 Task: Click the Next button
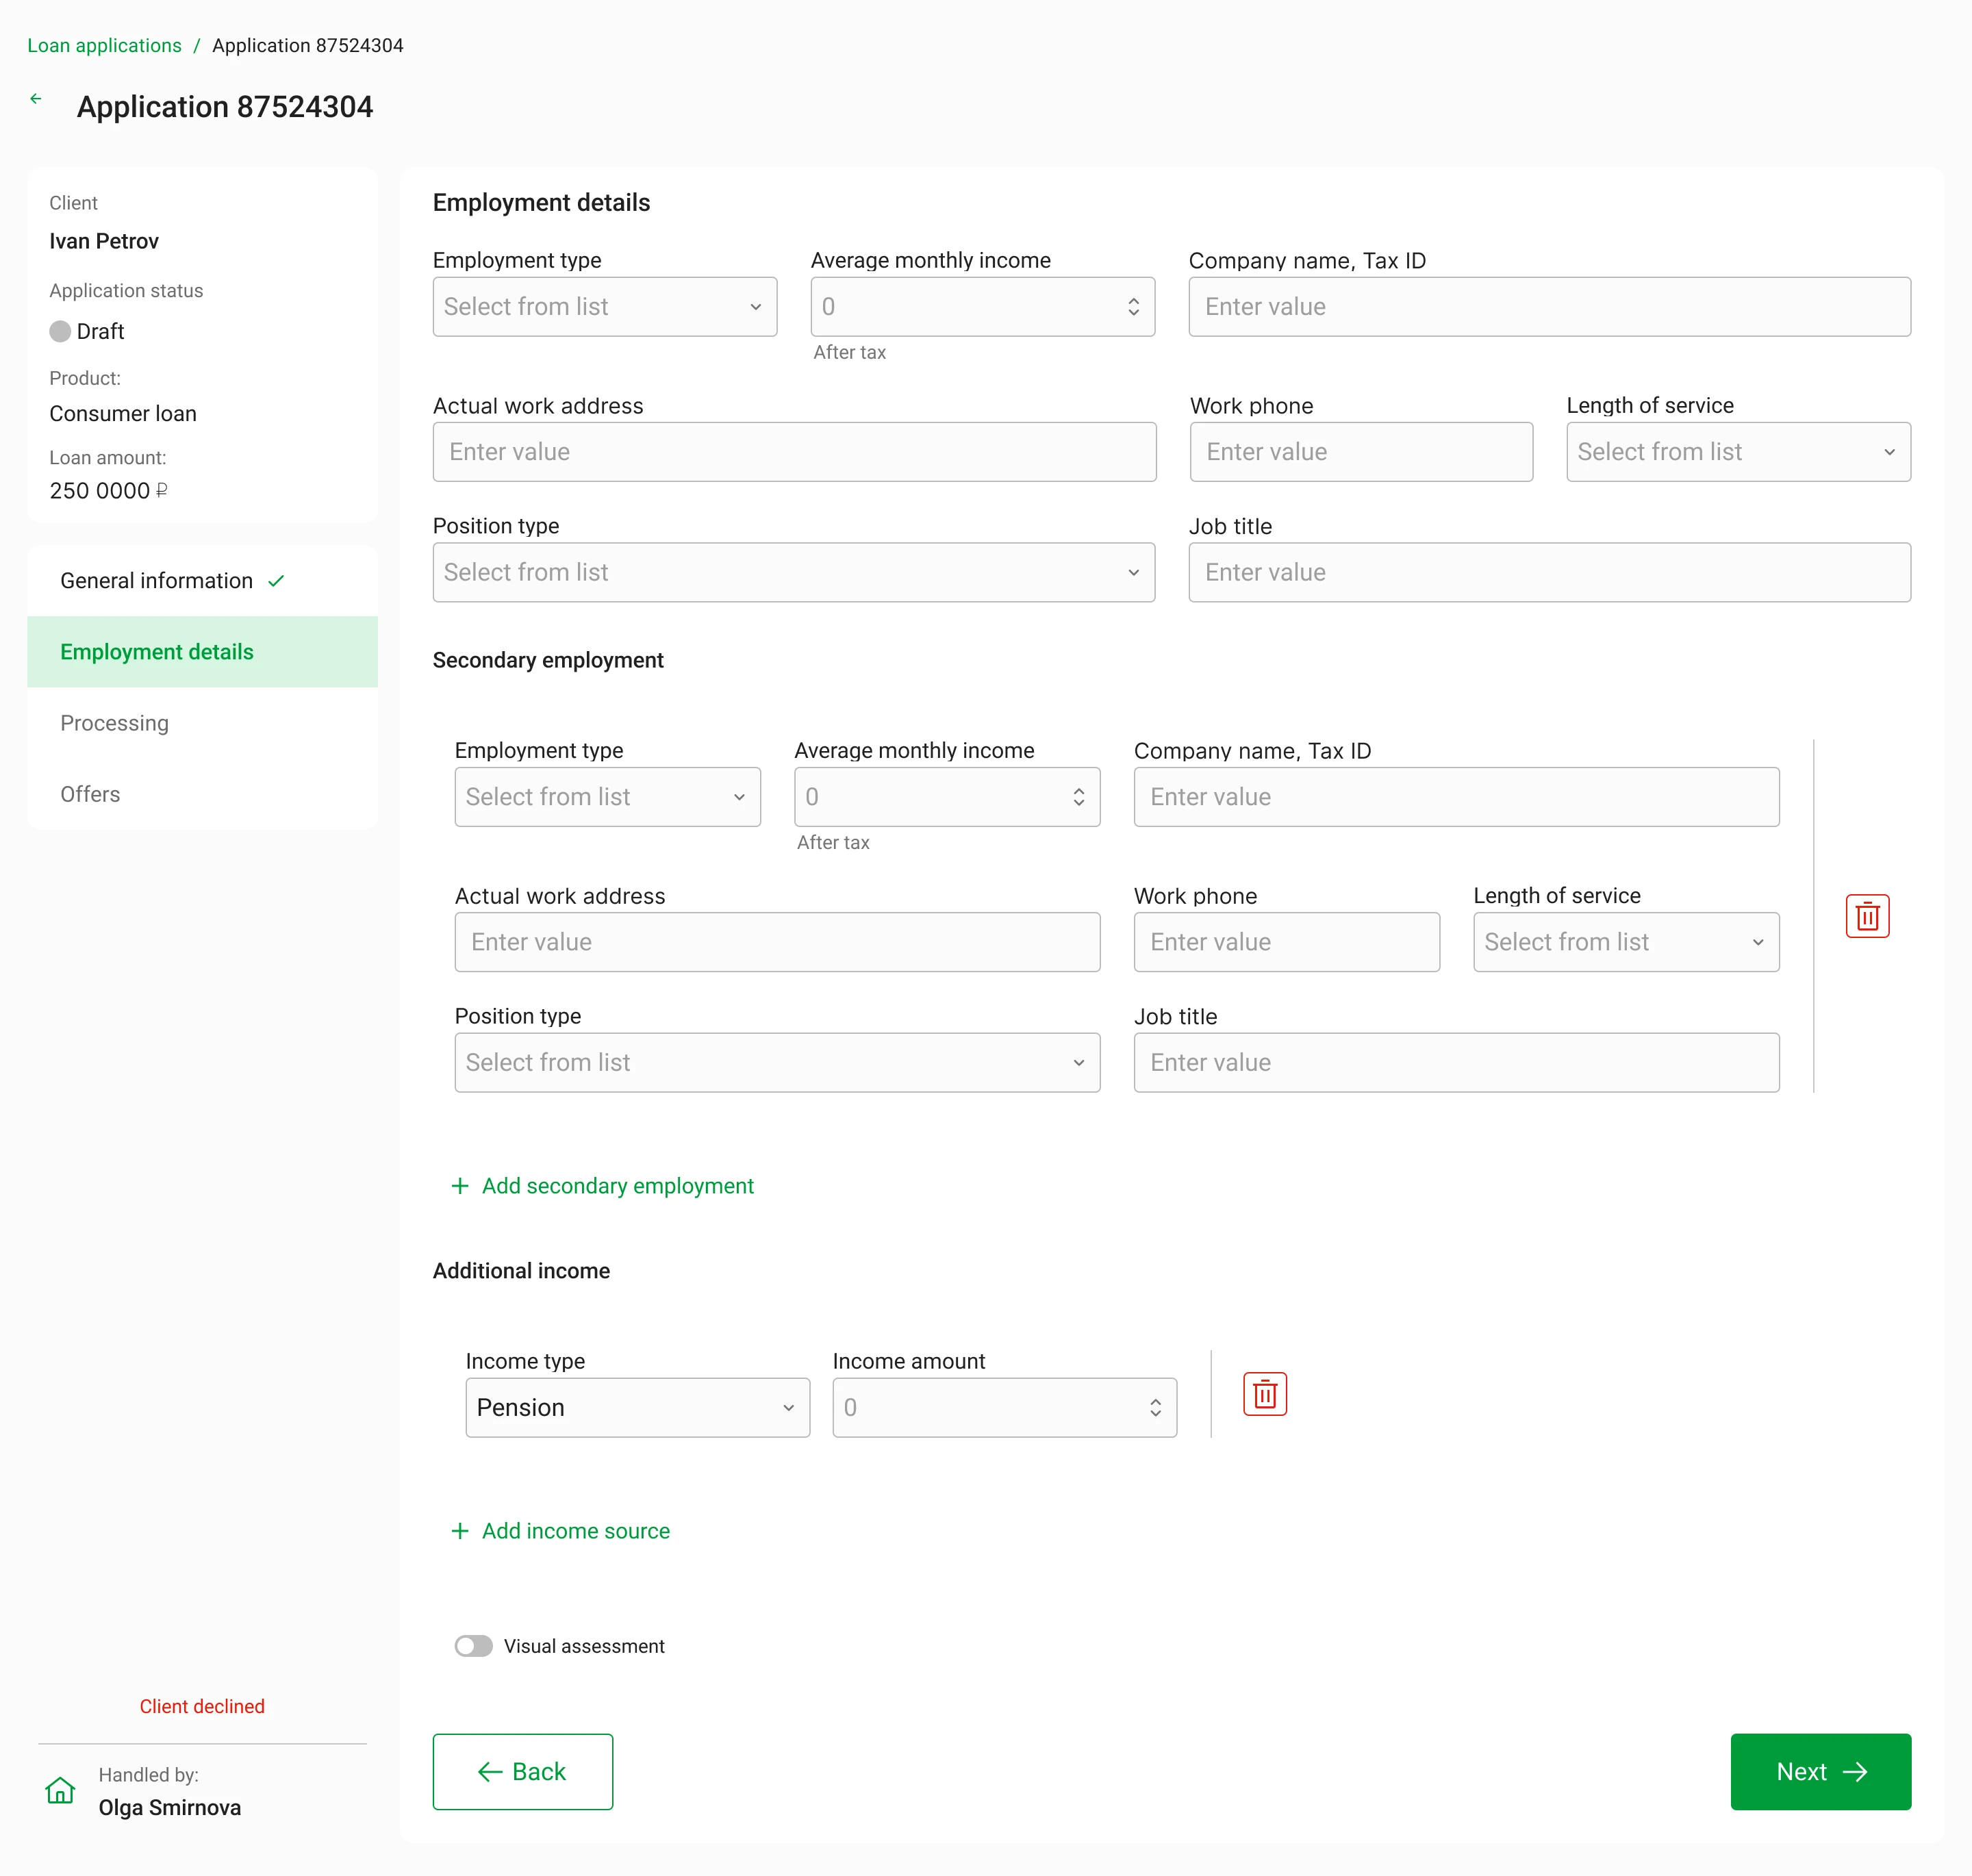click(x=1820, y=1772)
